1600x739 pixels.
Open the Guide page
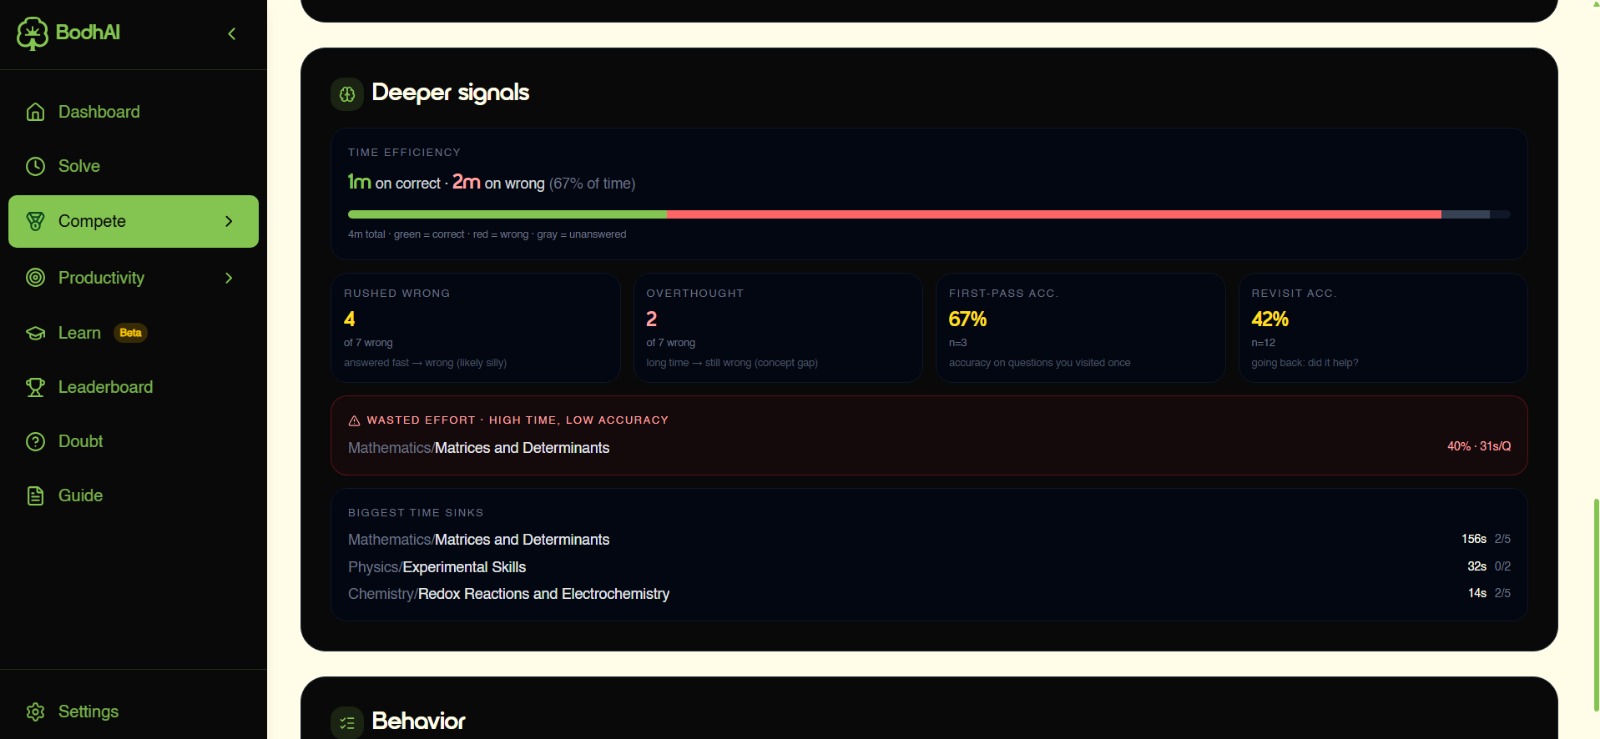coord(133,496)
